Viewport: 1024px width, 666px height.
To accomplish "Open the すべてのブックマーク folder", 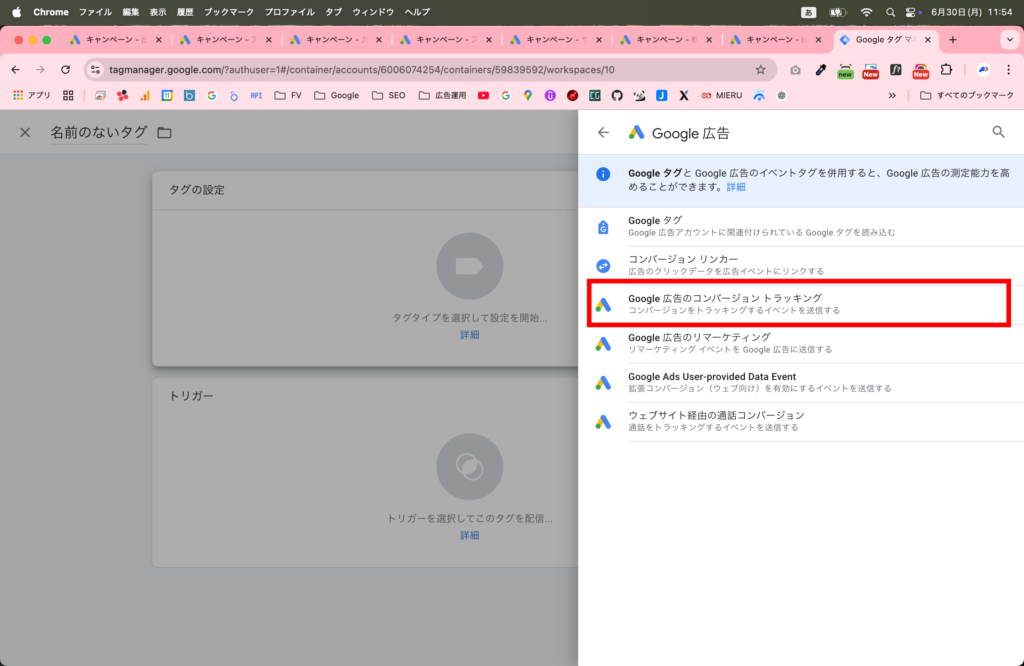I will 967,95.
